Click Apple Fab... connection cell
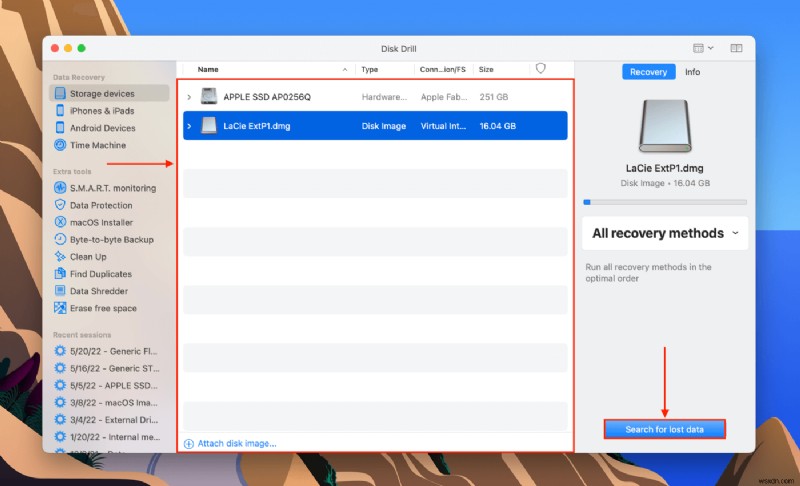This screenshot has height=486, width=800. (444, 97)
